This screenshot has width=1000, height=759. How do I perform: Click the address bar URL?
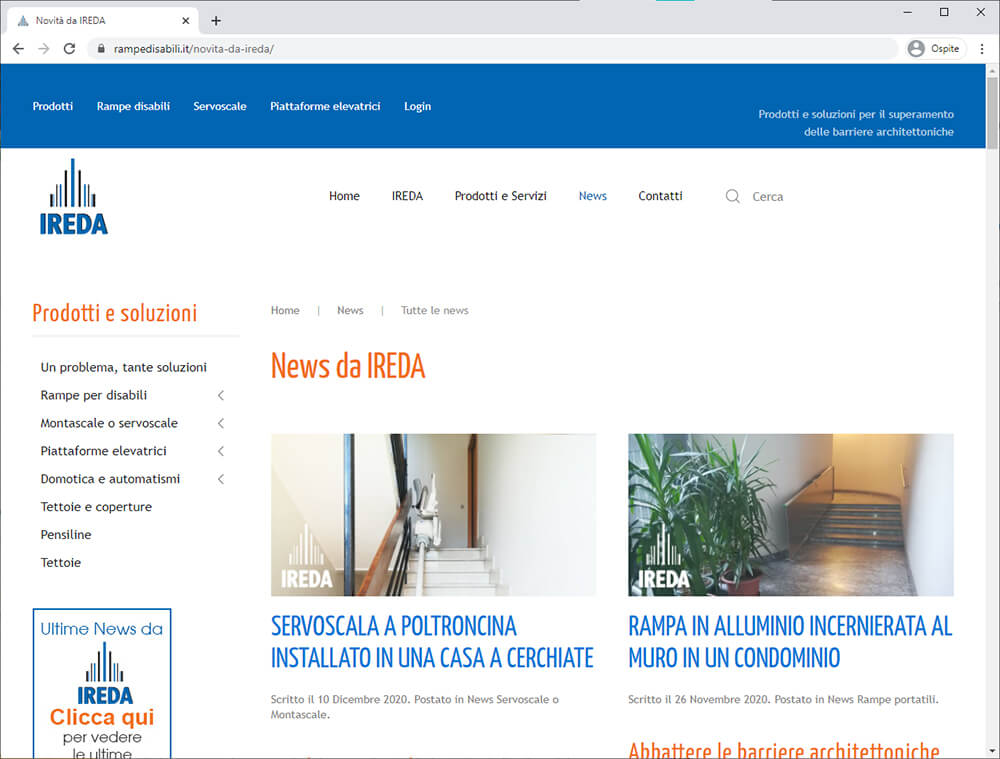(194, 48)
